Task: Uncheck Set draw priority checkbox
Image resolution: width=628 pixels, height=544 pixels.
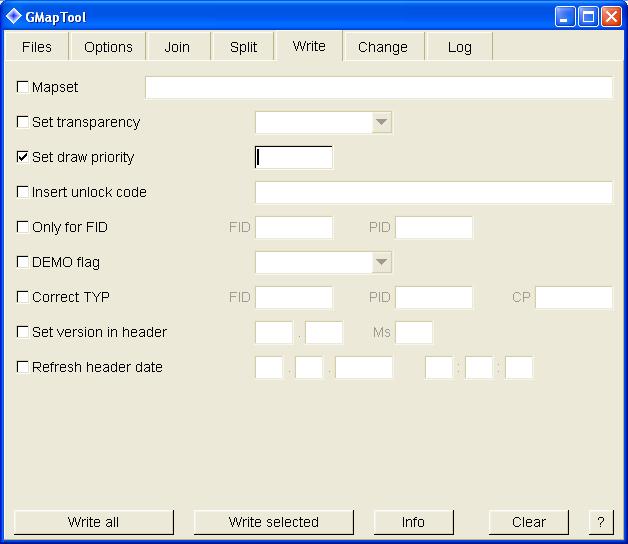Action: [x=23, y=157]
